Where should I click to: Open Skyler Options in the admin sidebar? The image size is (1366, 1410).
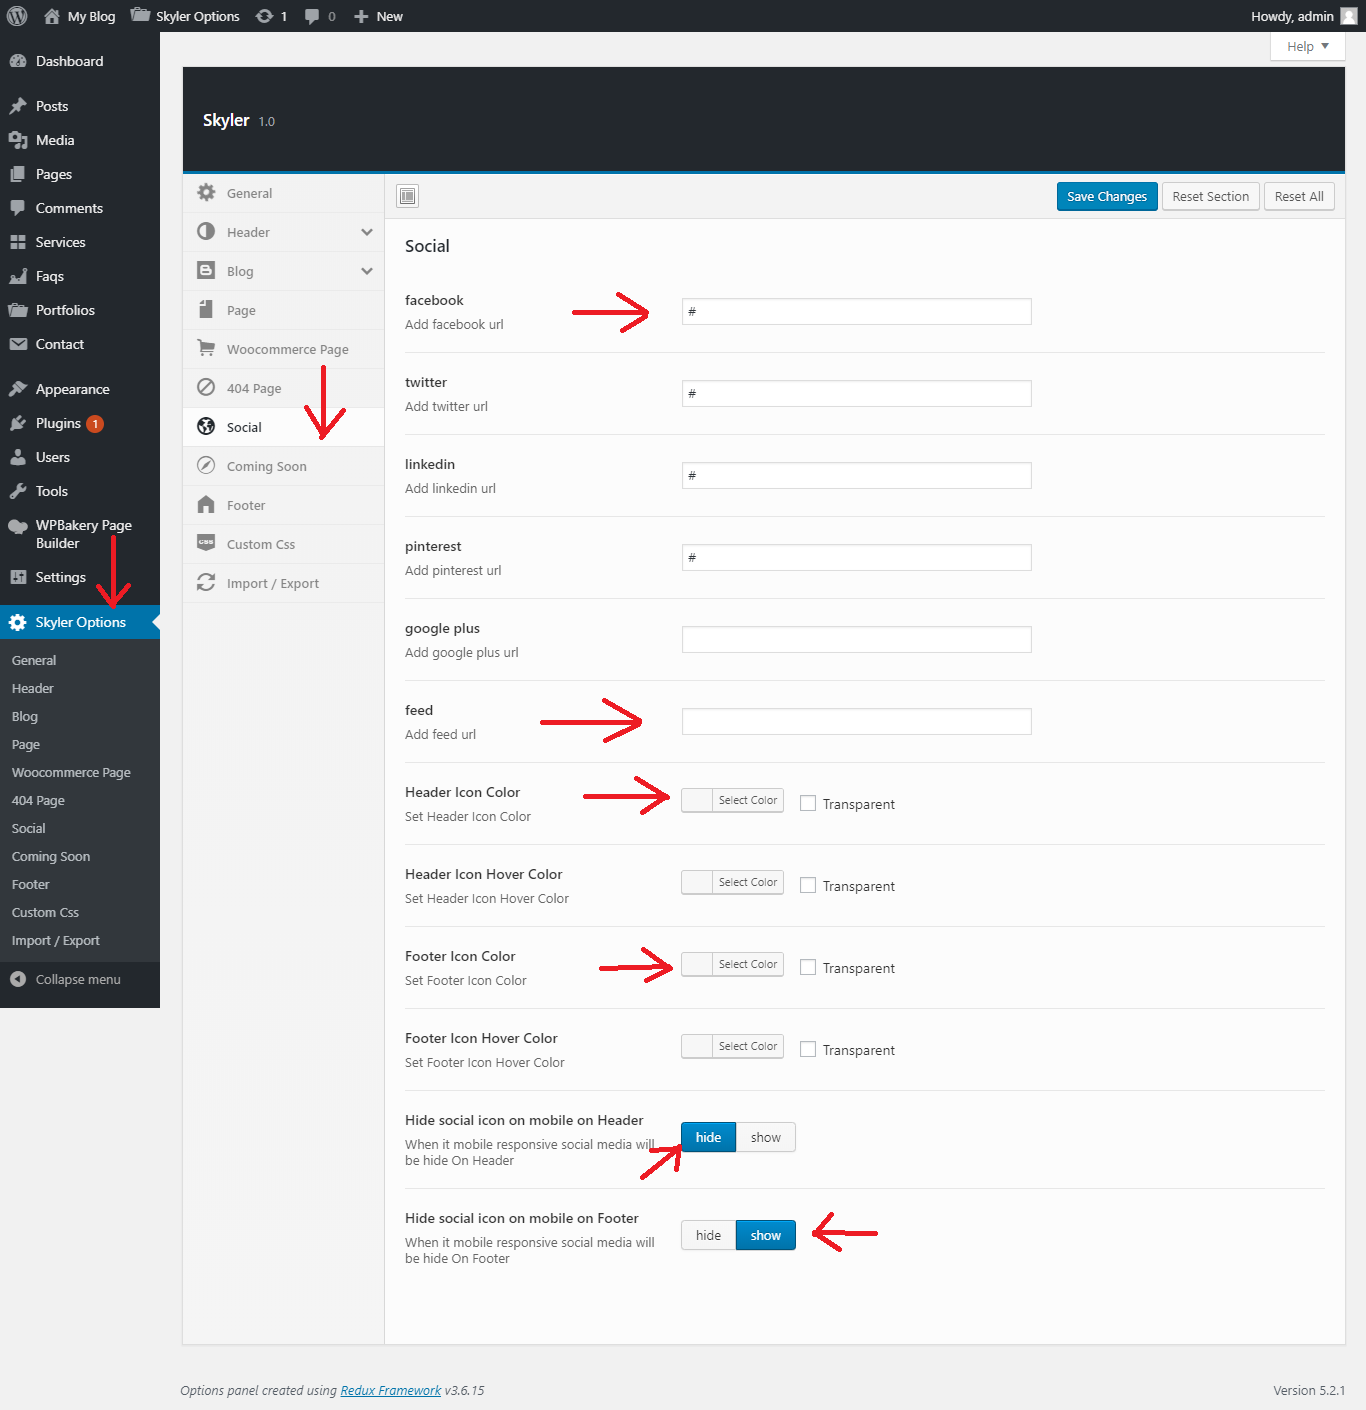(80, 622)
